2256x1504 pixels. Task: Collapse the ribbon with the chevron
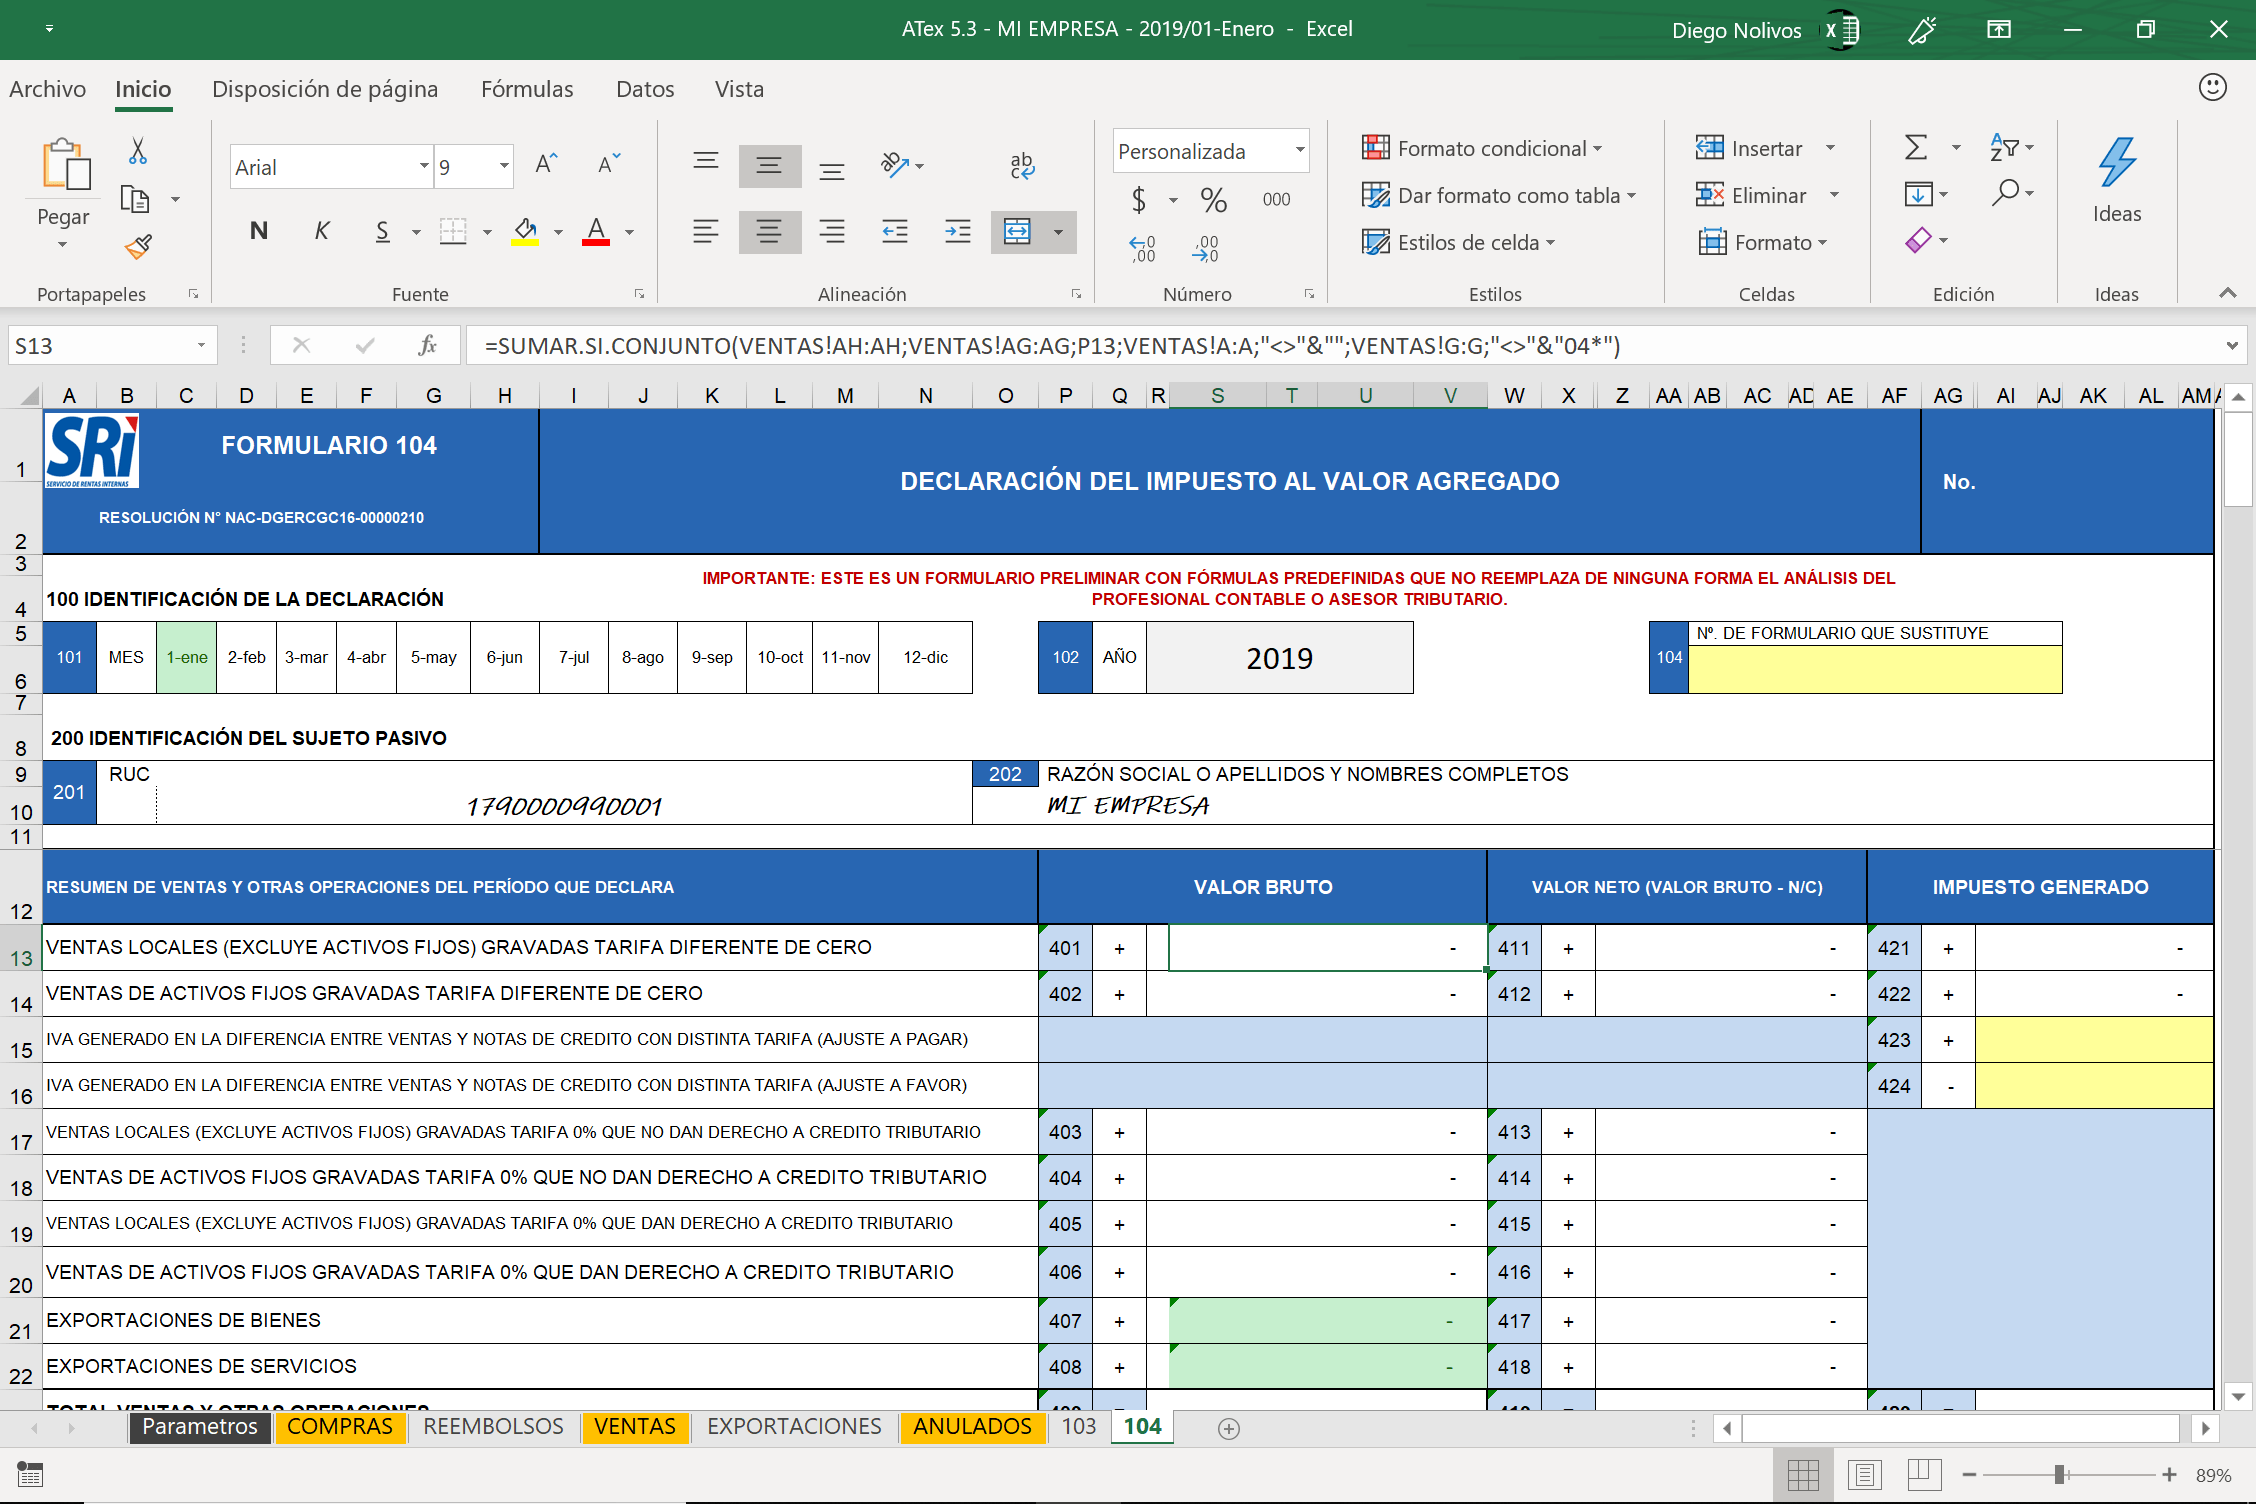click(2228, 293)
